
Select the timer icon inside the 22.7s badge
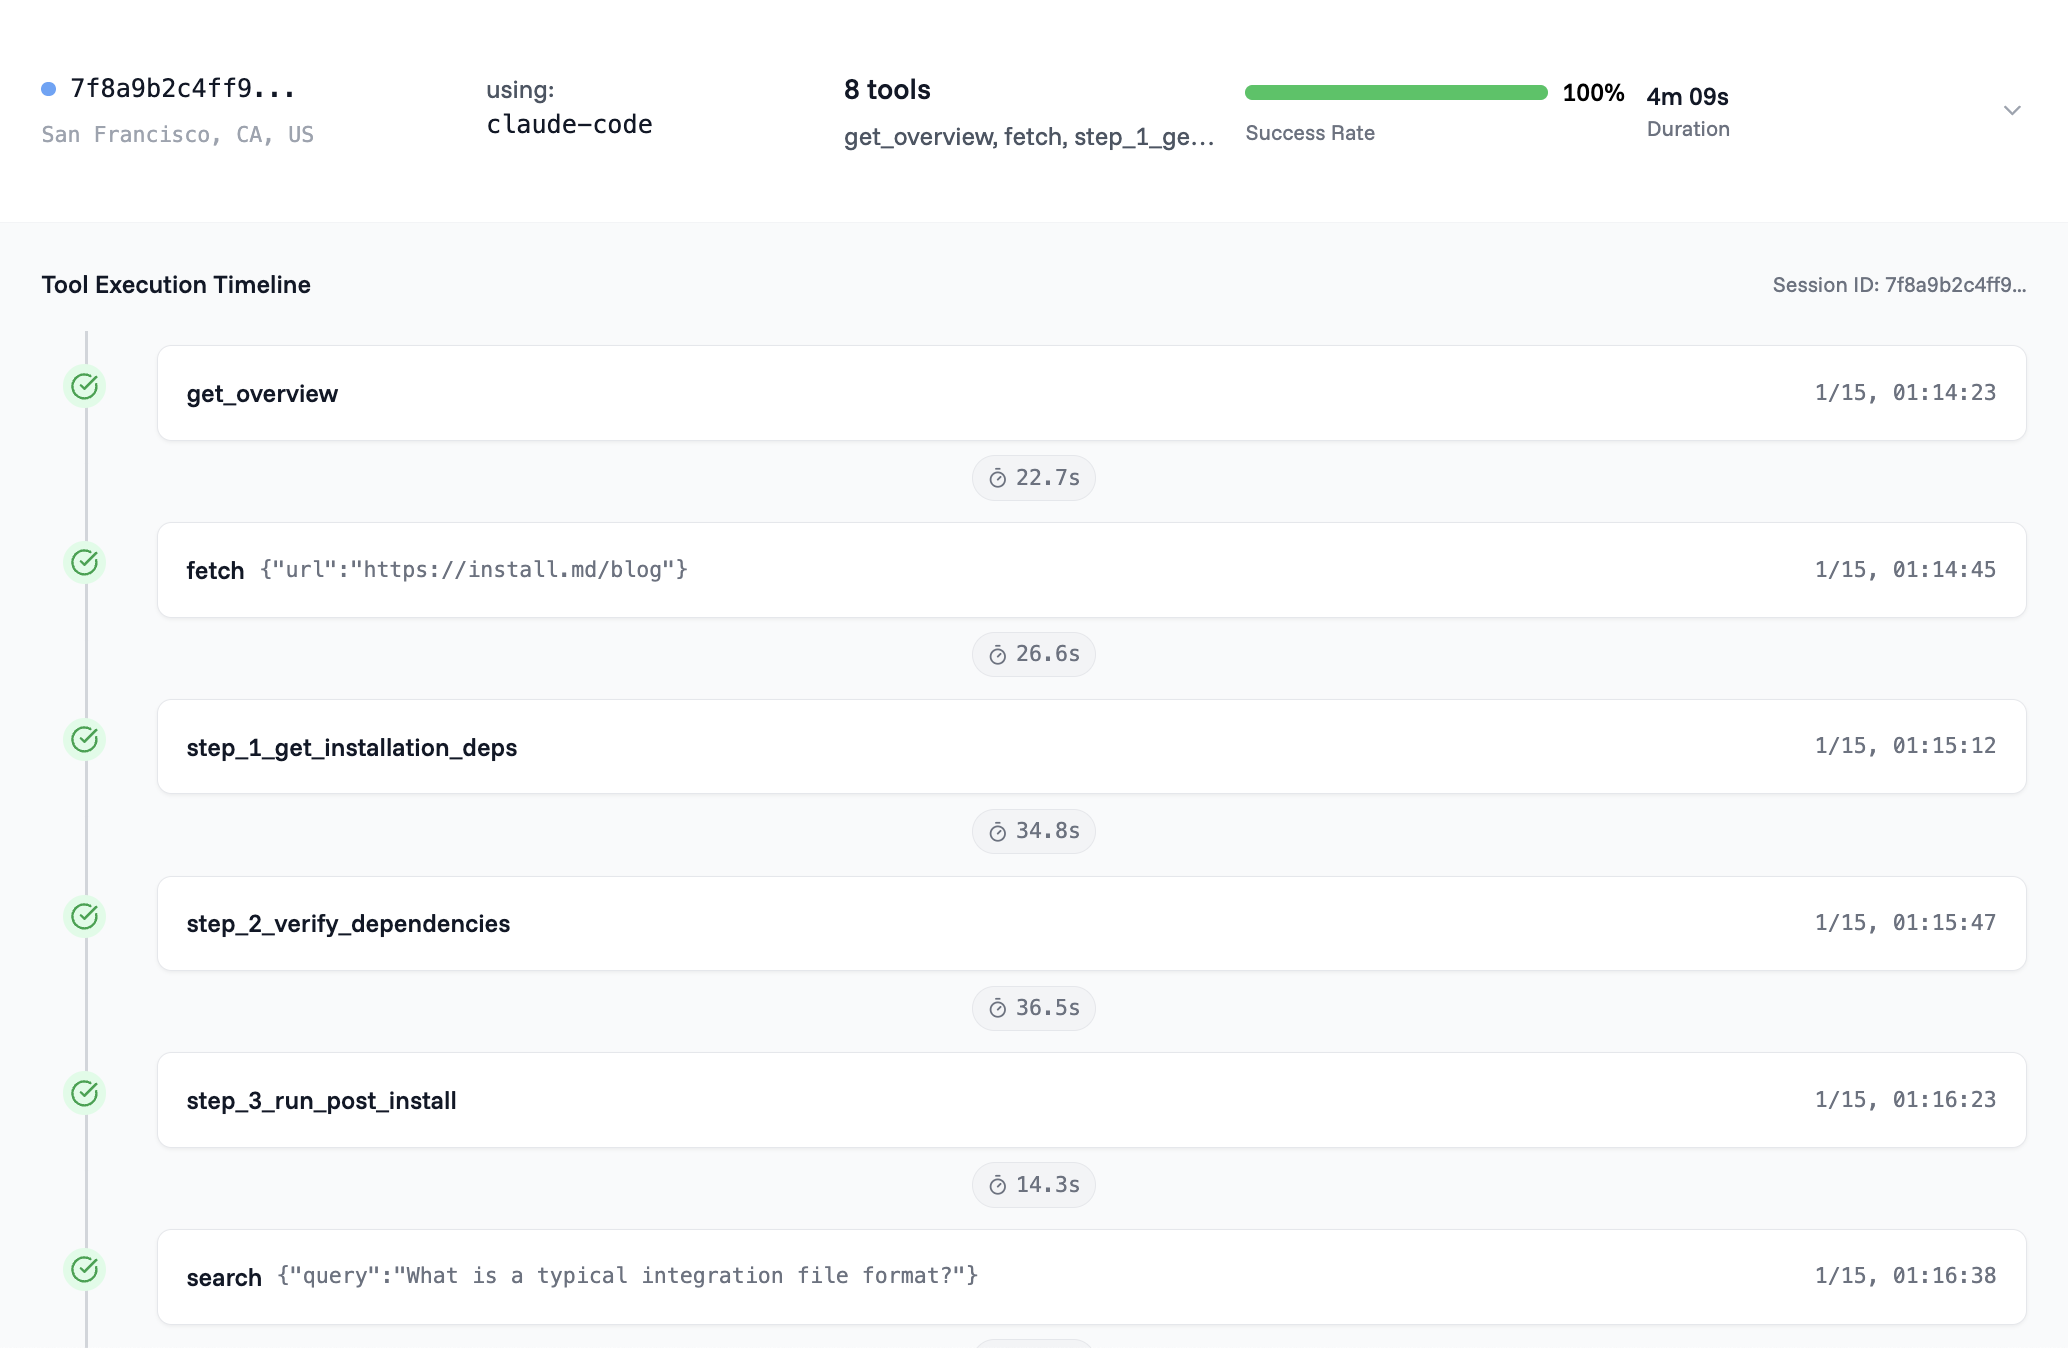[x=996, y=478]
